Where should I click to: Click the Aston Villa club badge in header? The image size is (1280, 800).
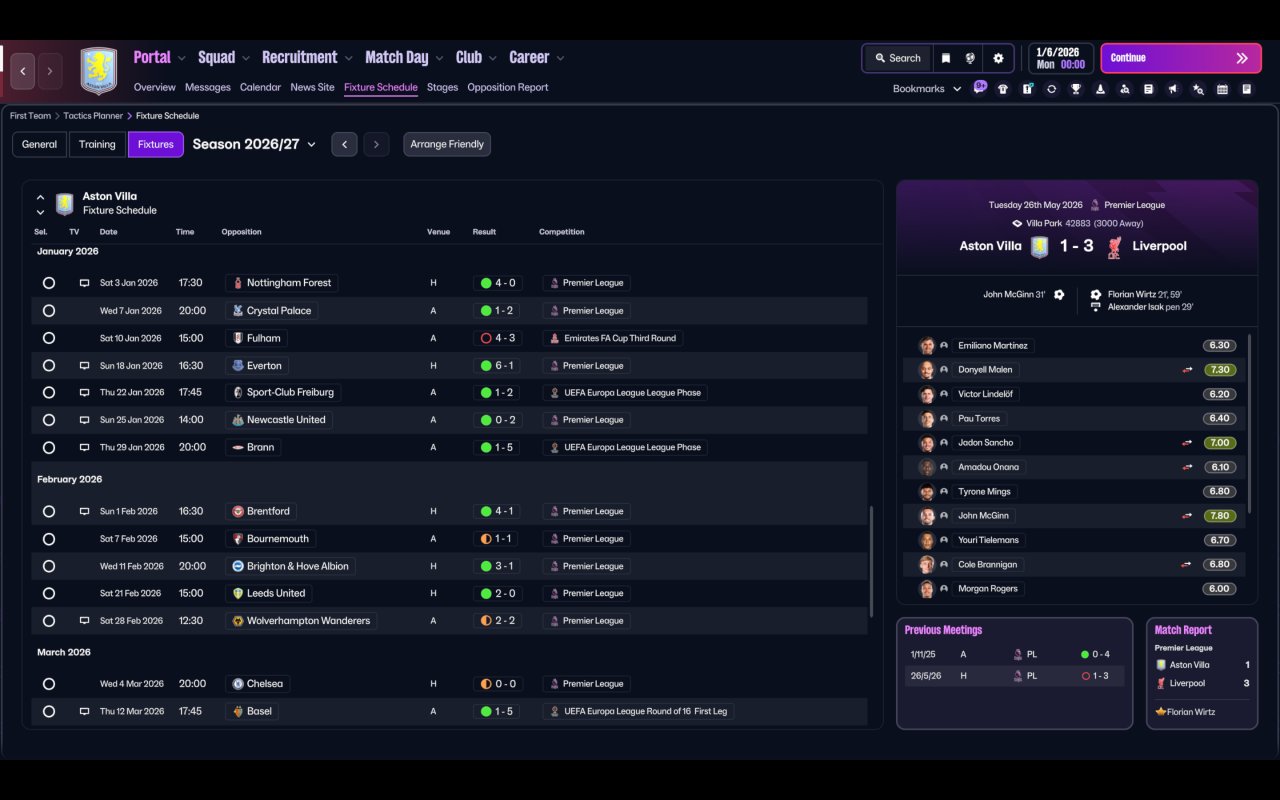(98, 71)
